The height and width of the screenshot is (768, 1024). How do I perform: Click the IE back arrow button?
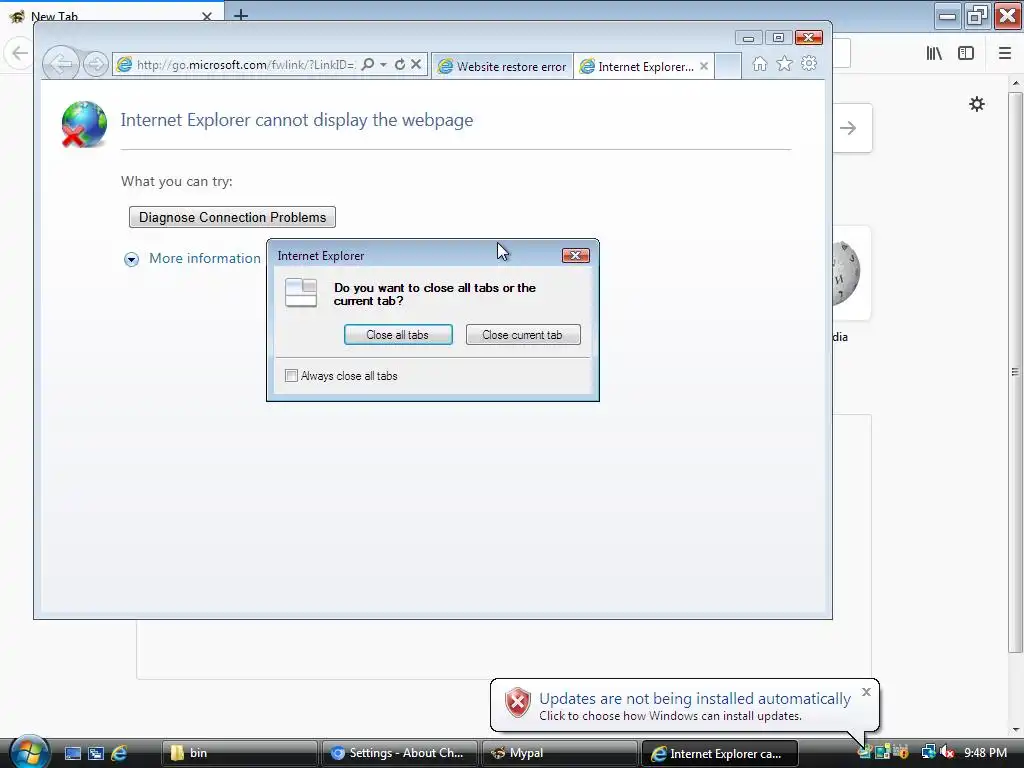(x=61, y=64)
